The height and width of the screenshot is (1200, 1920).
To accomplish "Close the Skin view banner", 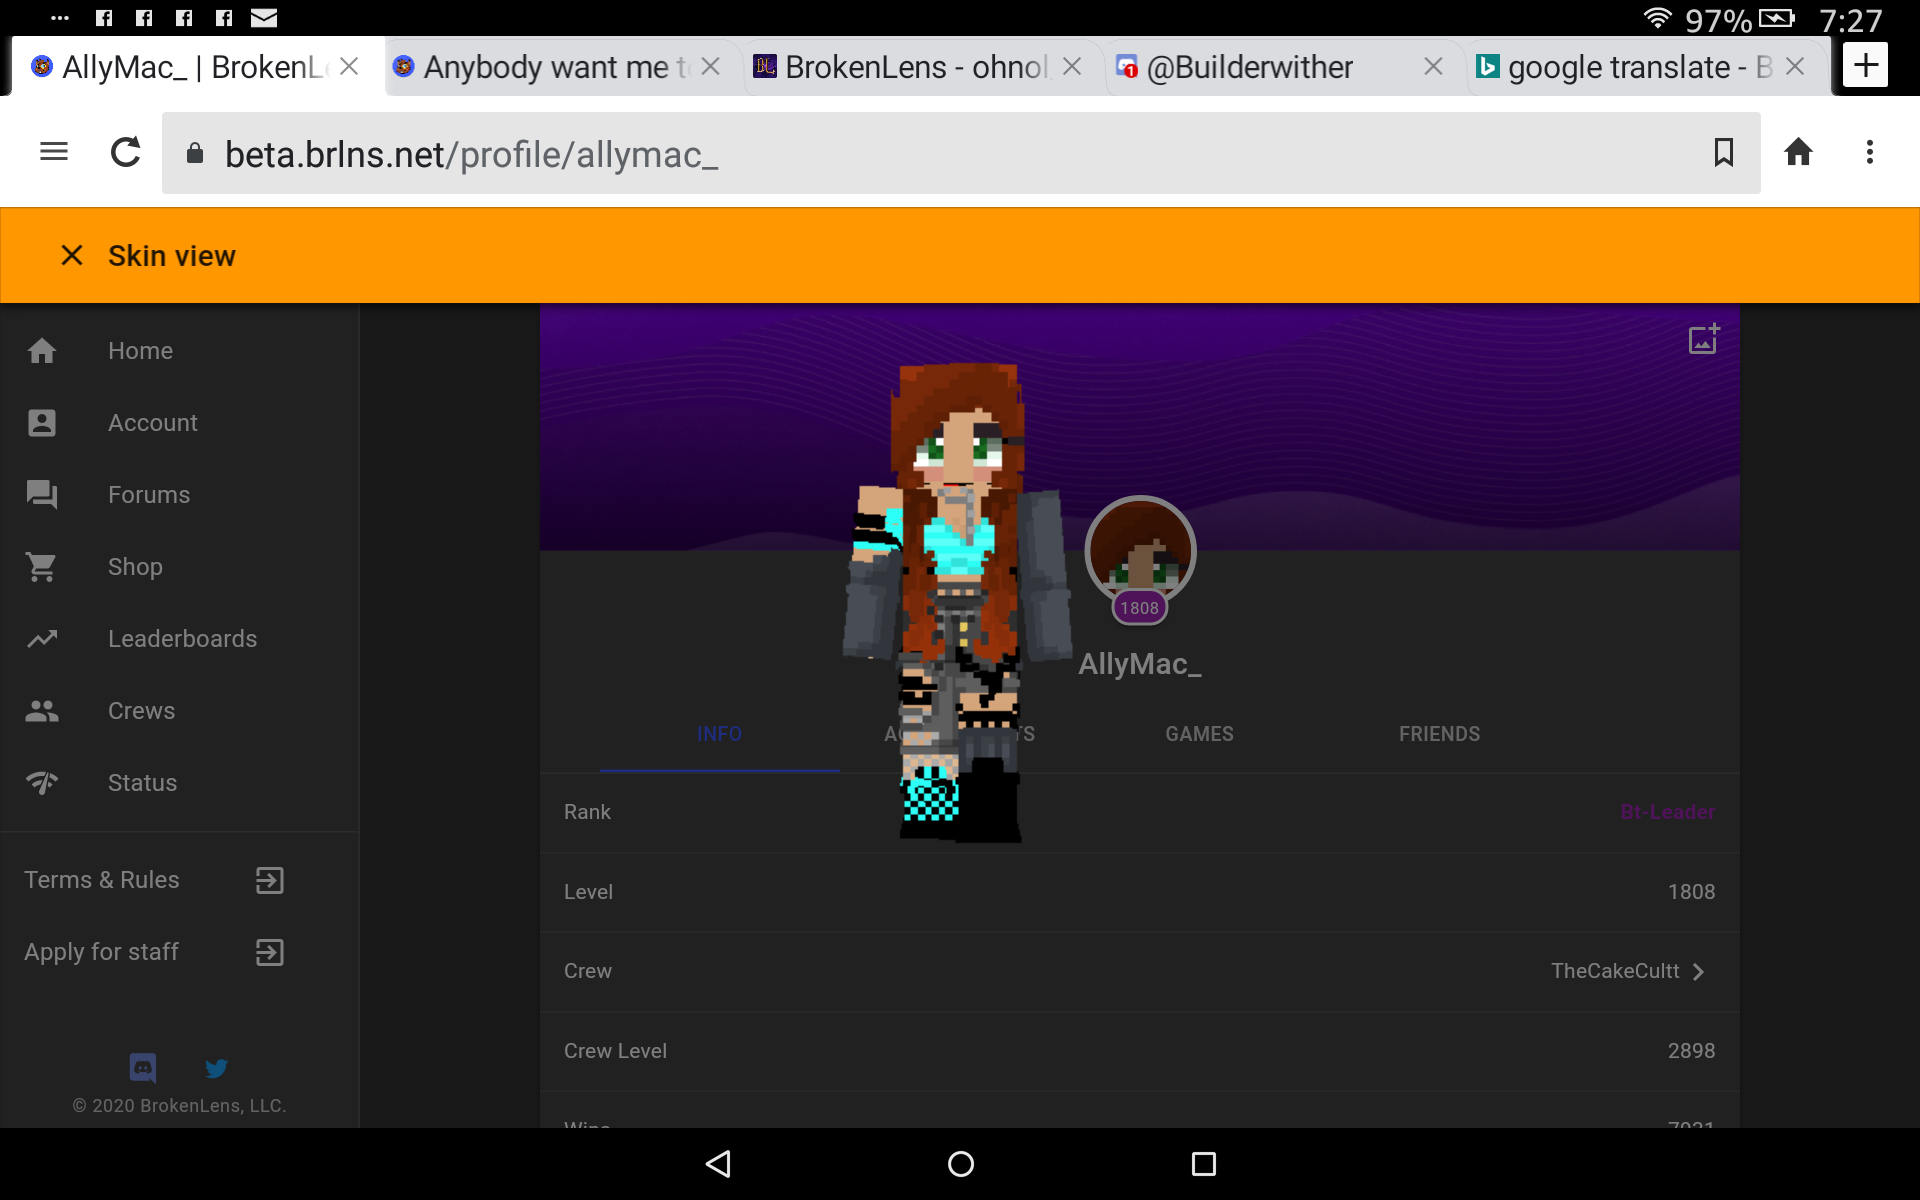I will tap(72, 256).
